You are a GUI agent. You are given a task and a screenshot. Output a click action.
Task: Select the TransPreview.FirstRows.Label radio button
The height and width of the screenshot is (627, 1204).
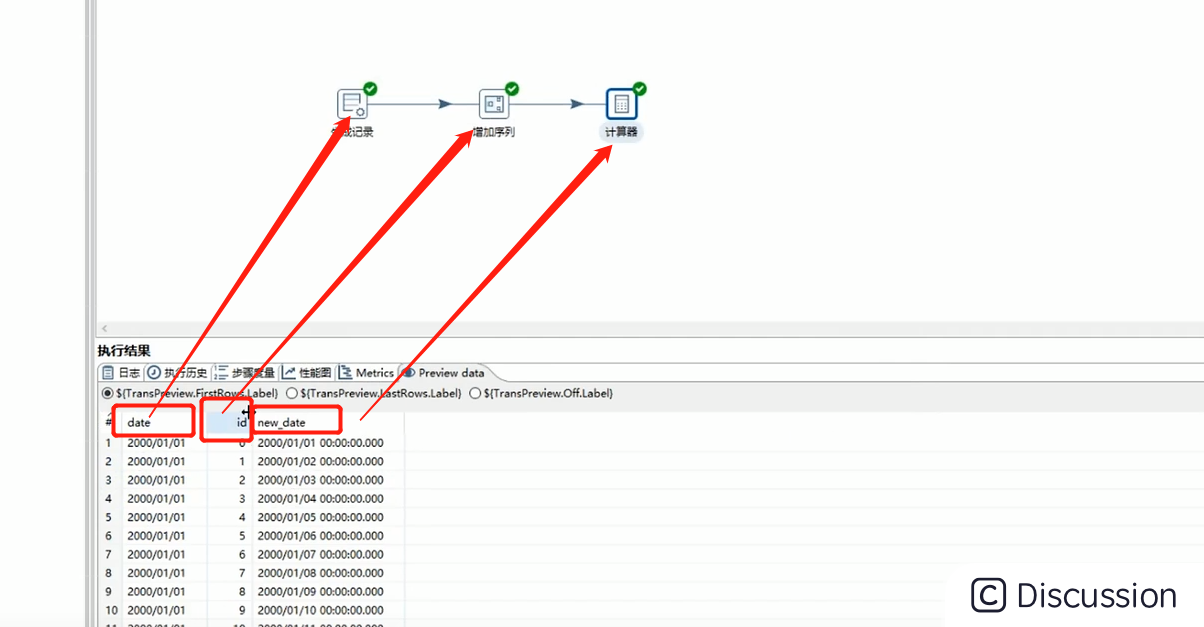coord(107,394)
